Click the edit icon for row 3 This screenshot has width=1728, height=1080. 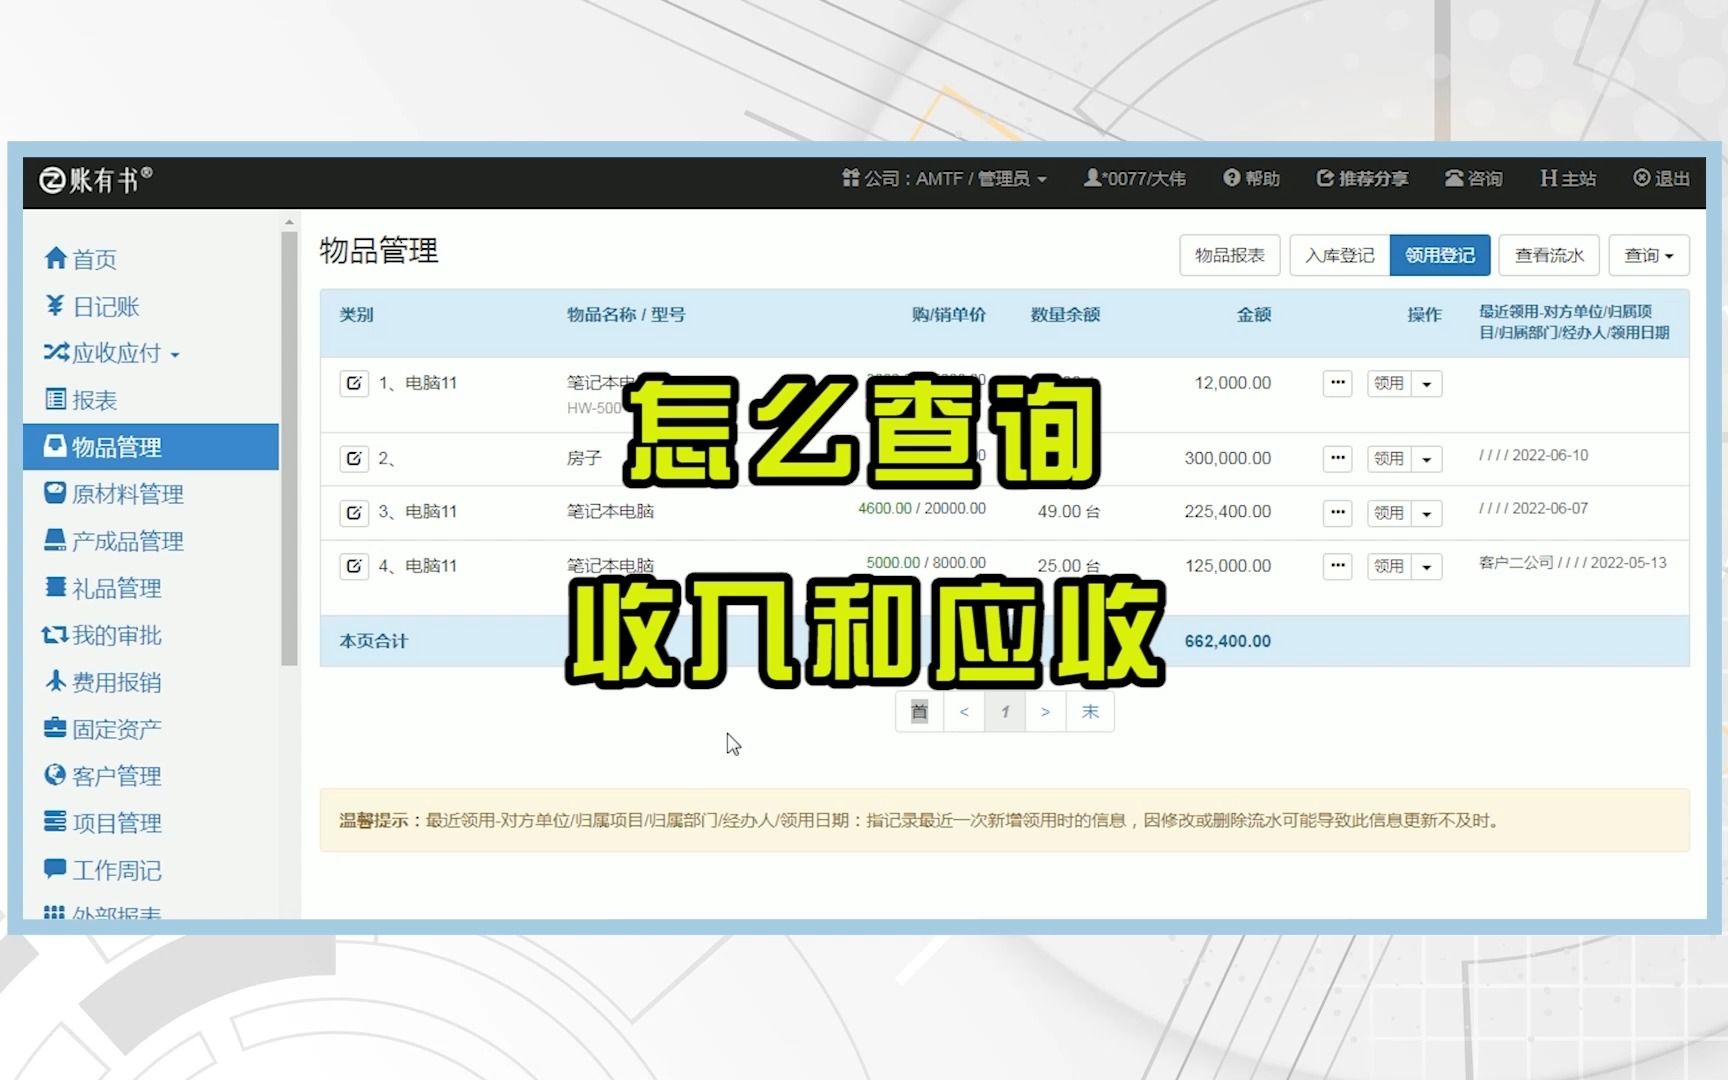(354, 513)
